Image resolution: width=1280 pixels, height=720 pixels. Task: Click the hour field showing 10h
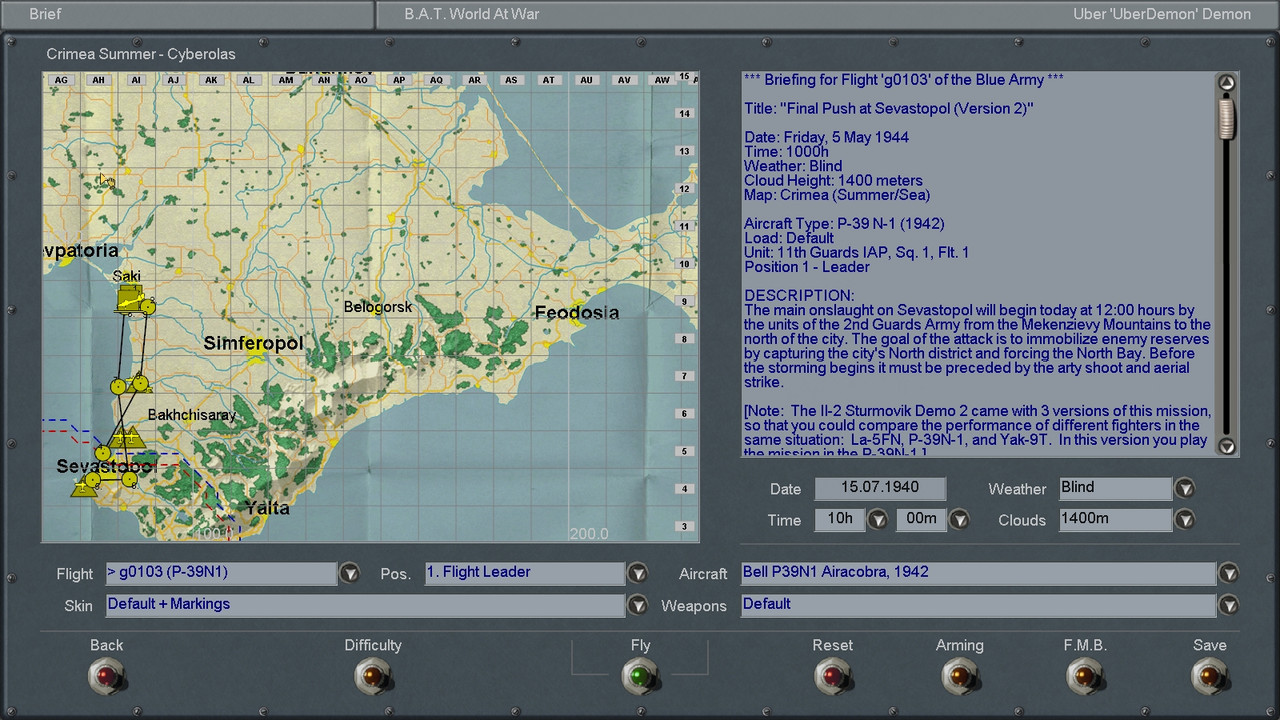pyautogui.click(x=840, y=519)
